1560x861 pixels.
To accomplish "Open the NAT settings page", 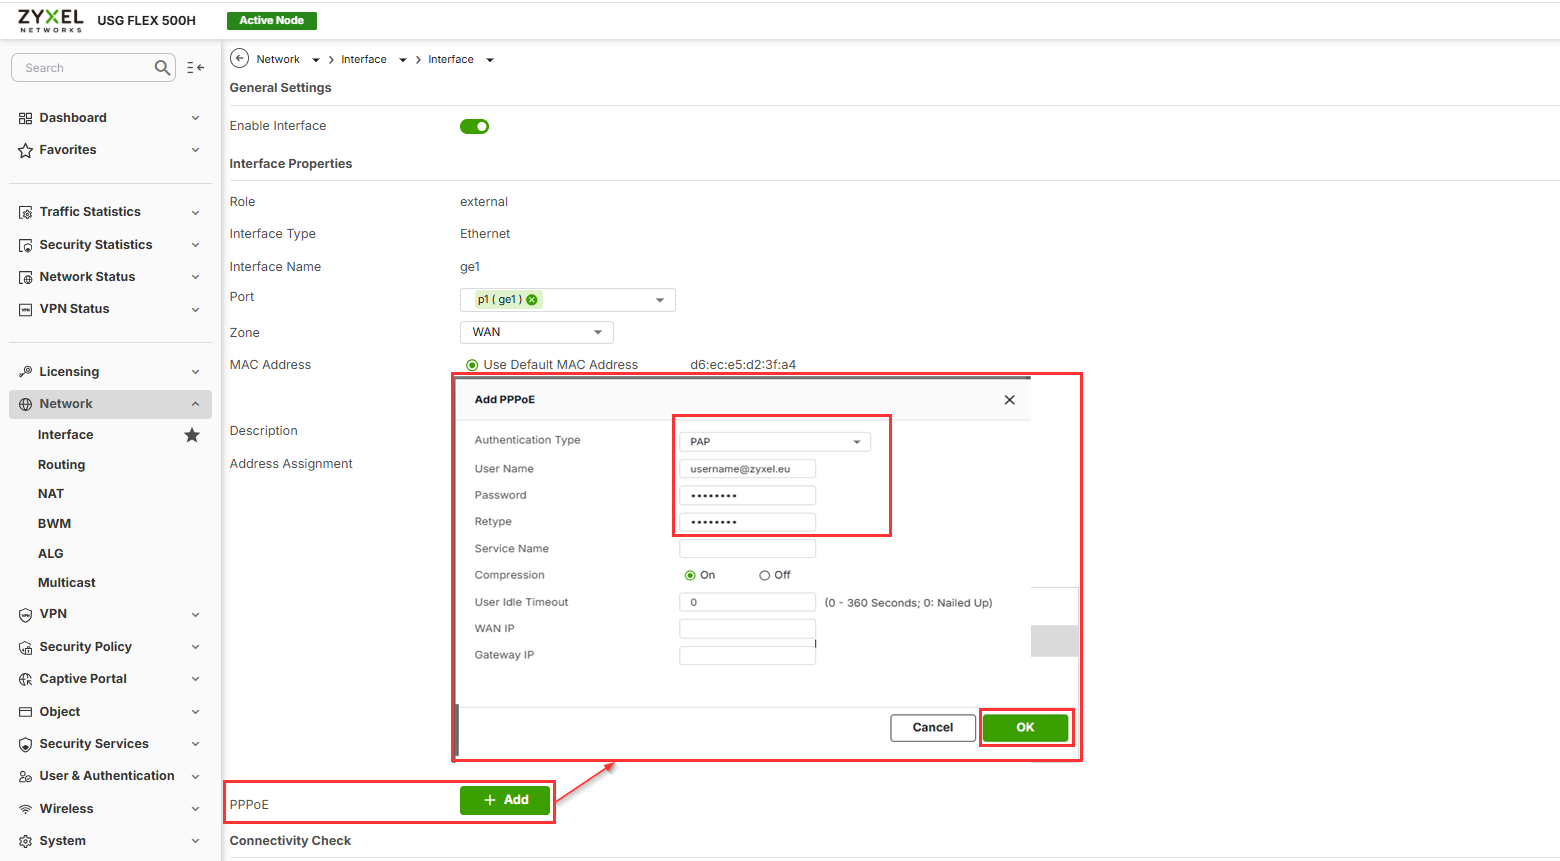I will [50, 493].
